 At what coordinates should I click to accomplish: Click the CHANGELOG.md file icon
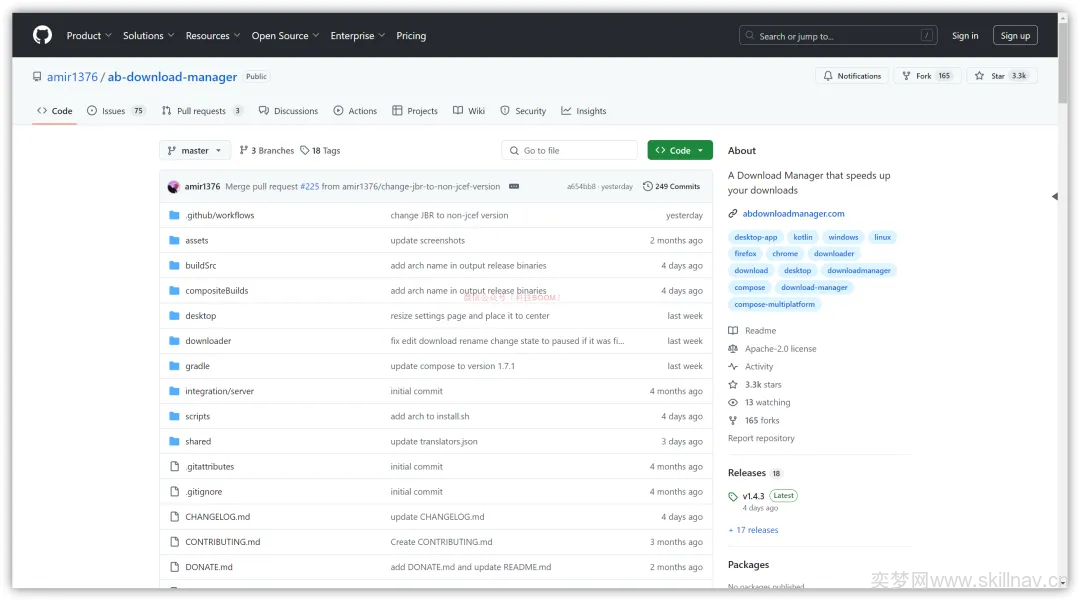coord(174,516)
